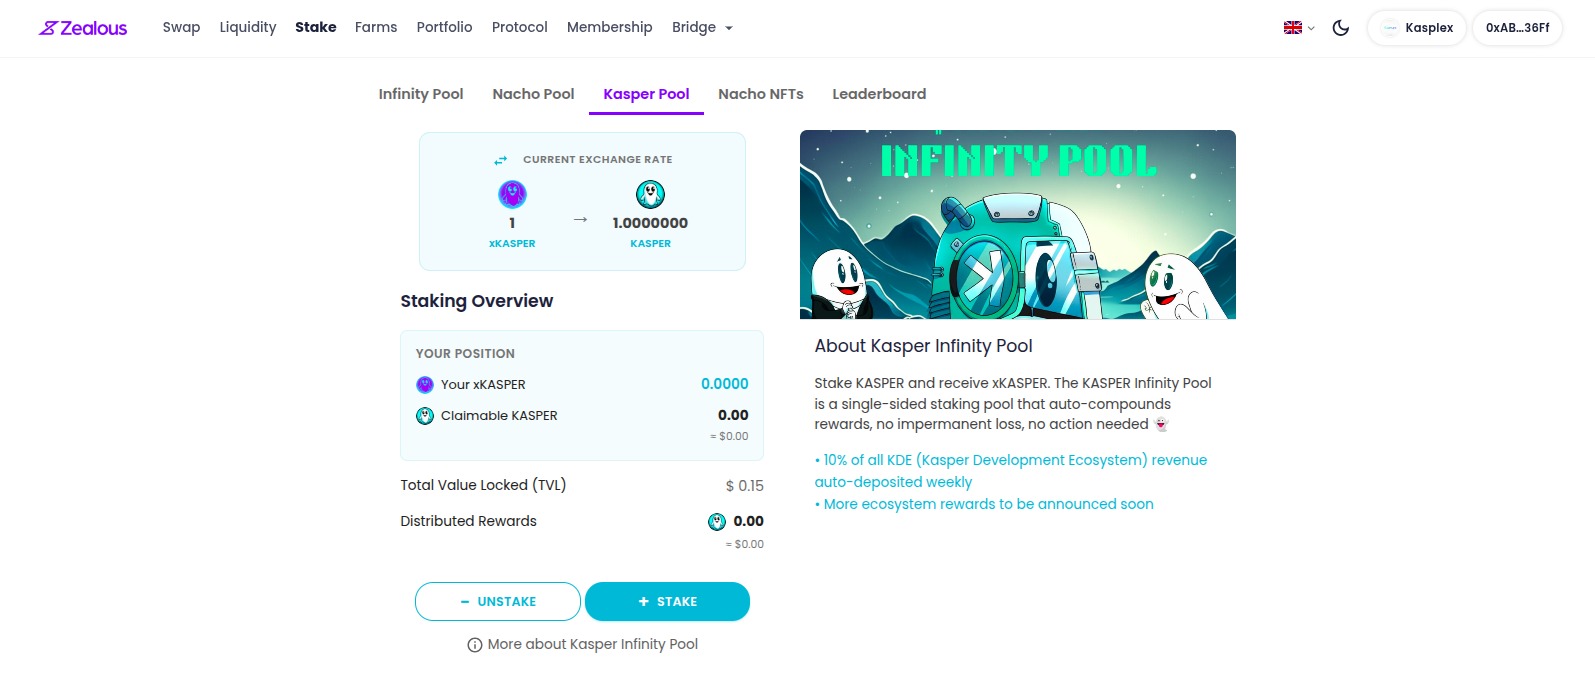Open the wallet address 0xAB...36Ff button

(1517, 28)
